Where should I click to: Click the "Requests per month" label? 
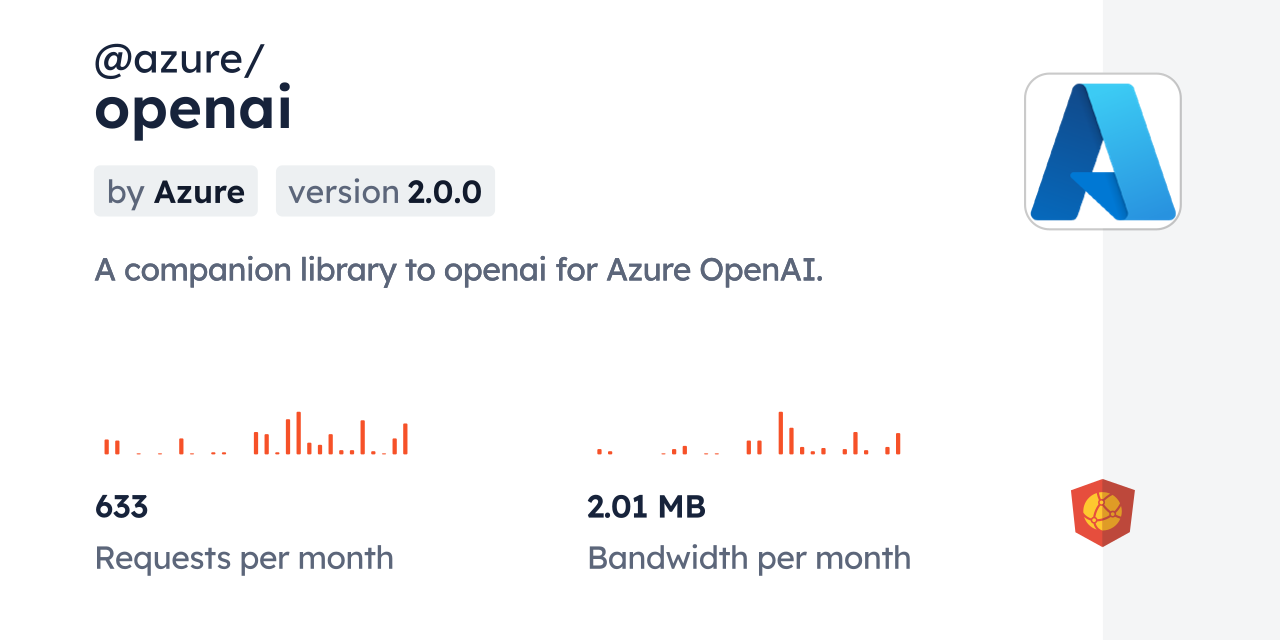(244, 558)
